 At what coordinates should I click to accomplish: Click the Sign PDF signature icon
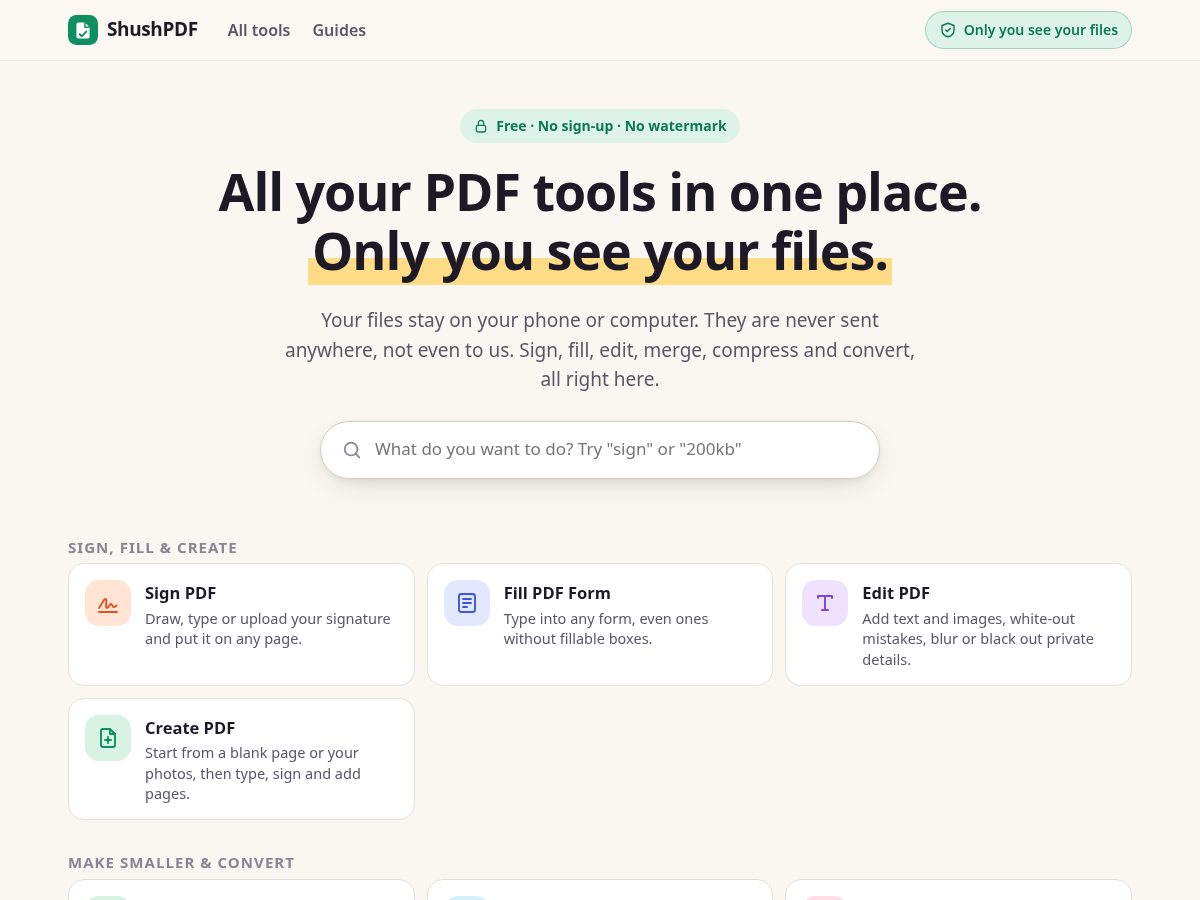click(108, 603)
